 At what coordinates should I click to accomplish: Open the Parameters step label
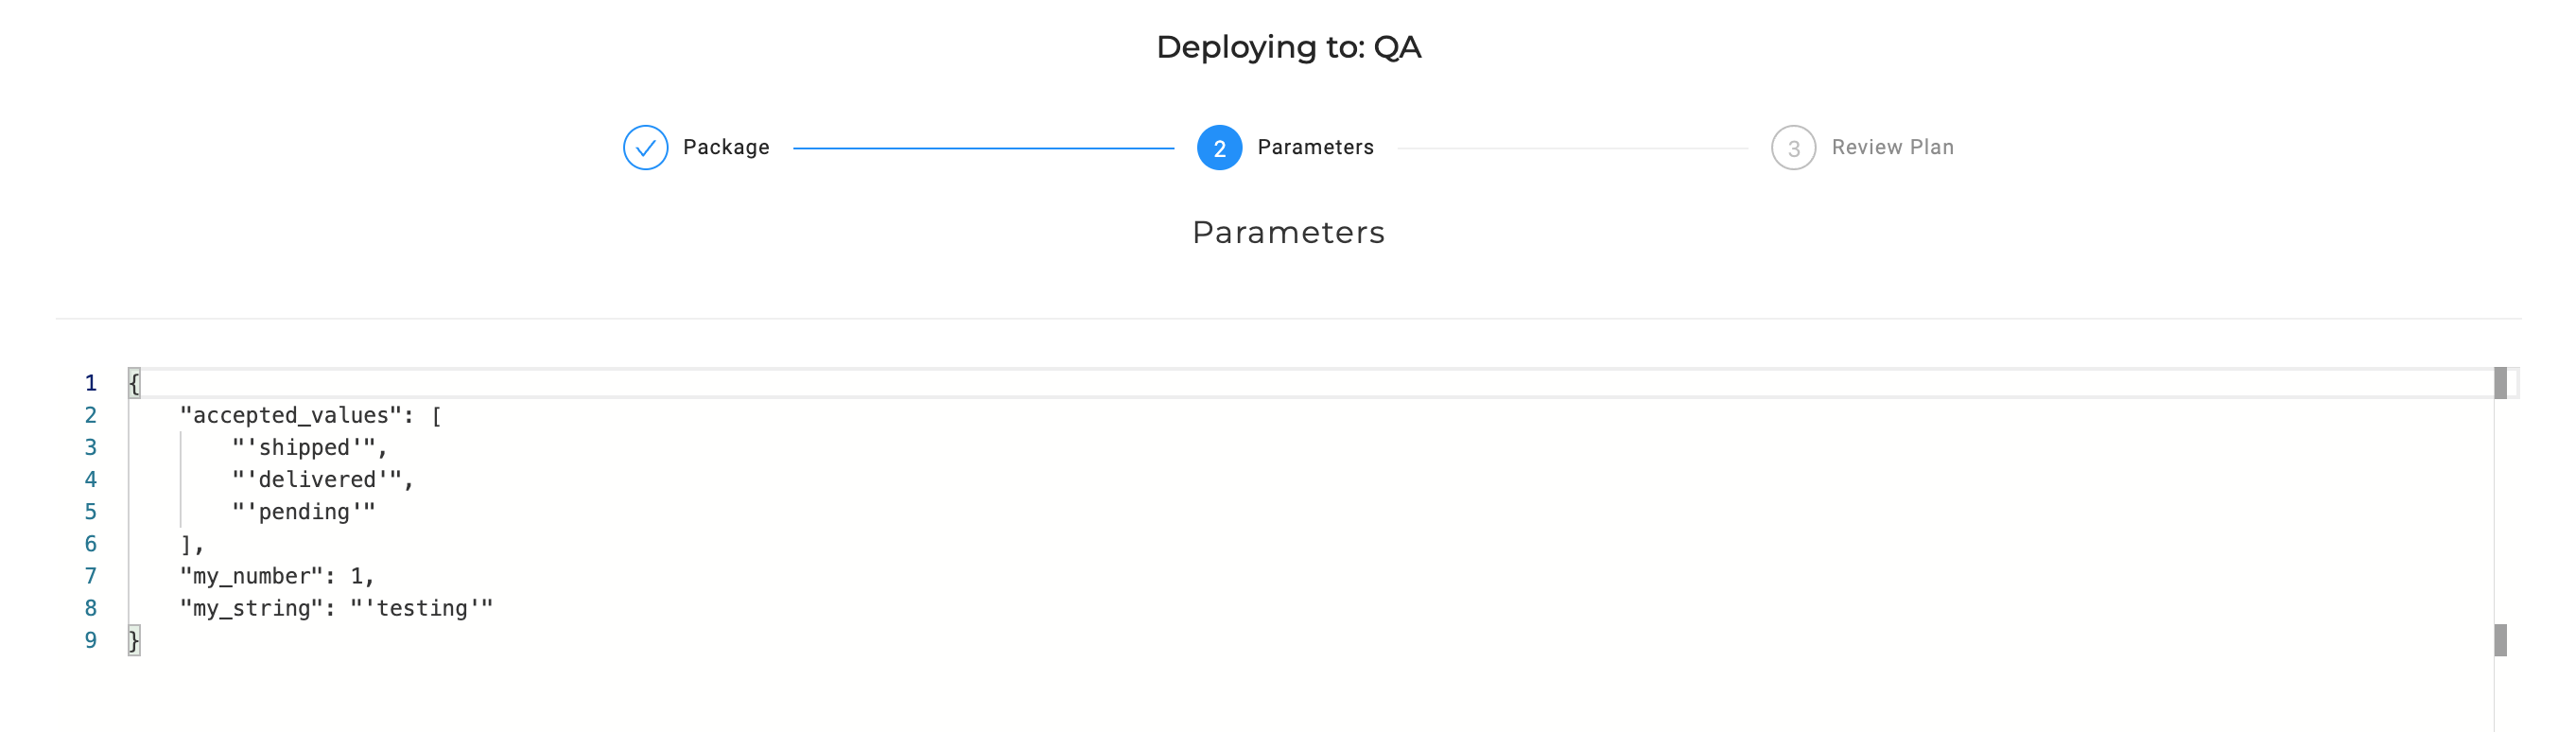pos(1315,147)
